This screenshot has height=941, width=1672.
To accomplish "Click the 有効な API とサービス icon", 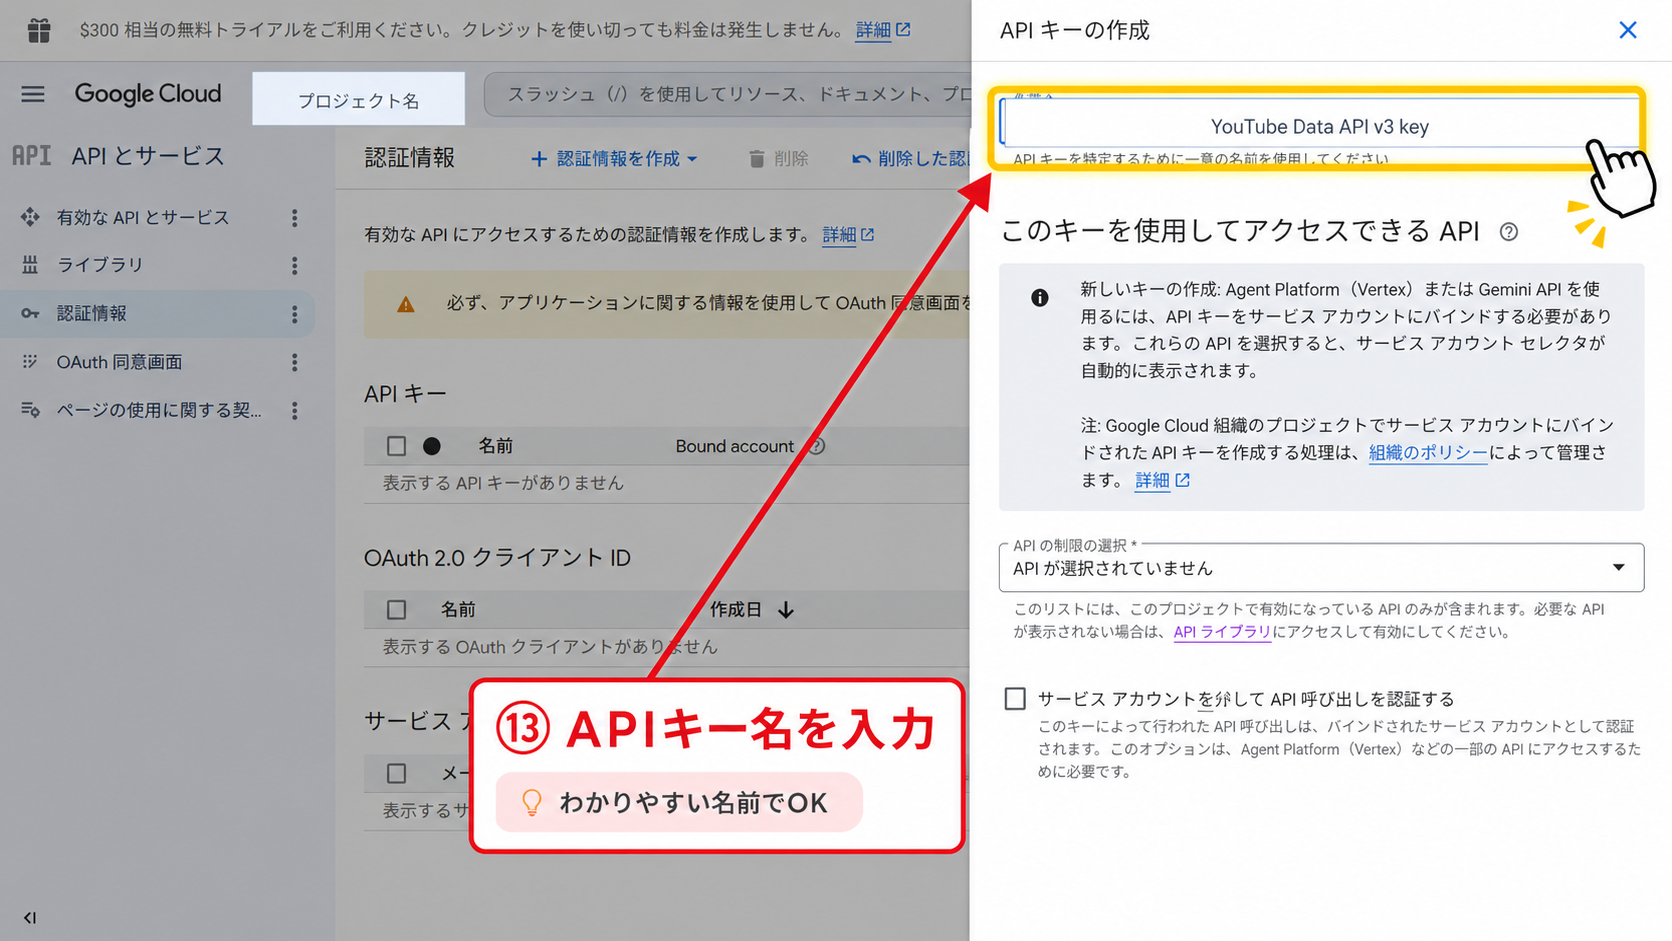I will click(30, 217).
